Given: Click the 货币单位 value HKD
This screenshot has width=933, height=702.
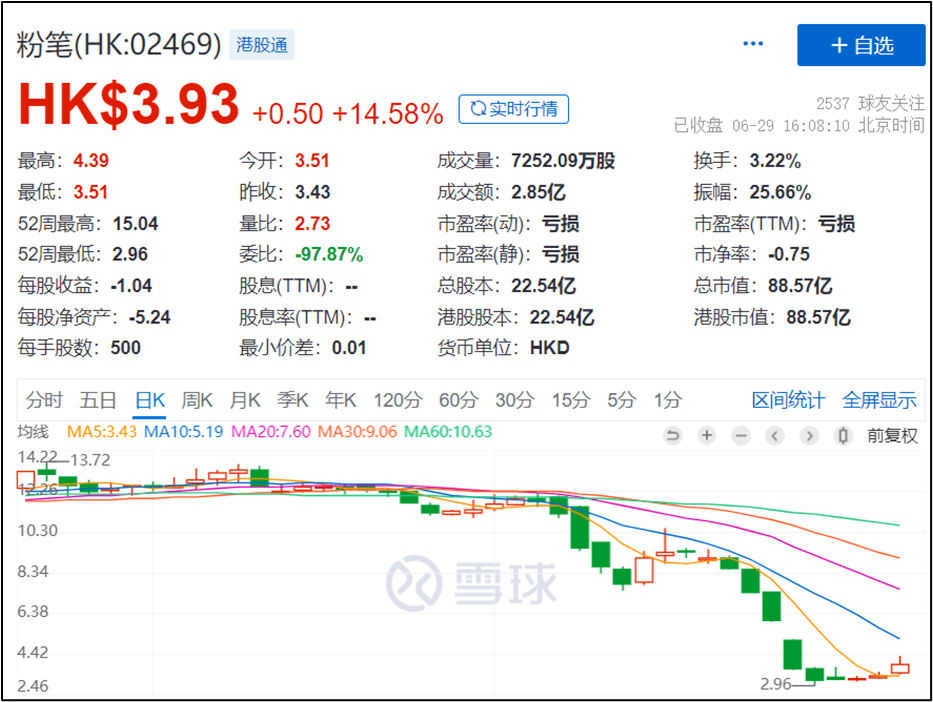Looking at the screenshot, I should coord(550,348).
